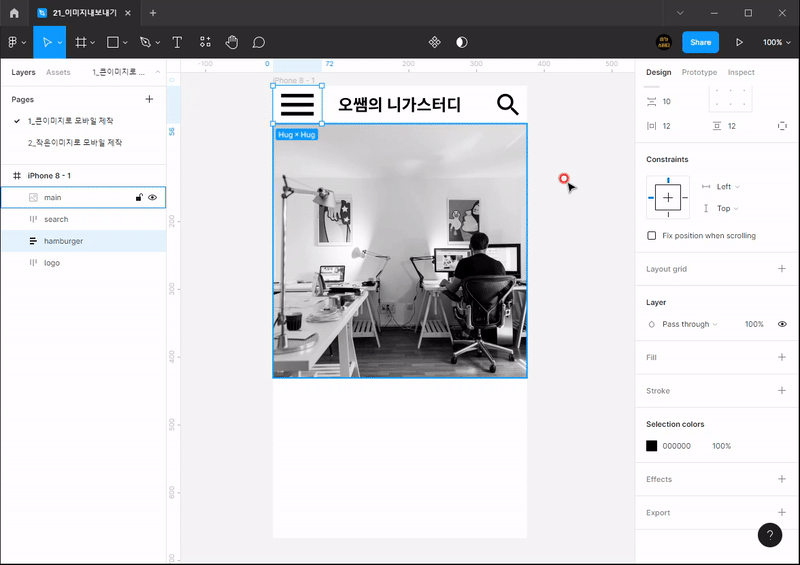This screenshot has width=800, height=565.
Task: Add a layout grid
Action: [x=782, y=268]
